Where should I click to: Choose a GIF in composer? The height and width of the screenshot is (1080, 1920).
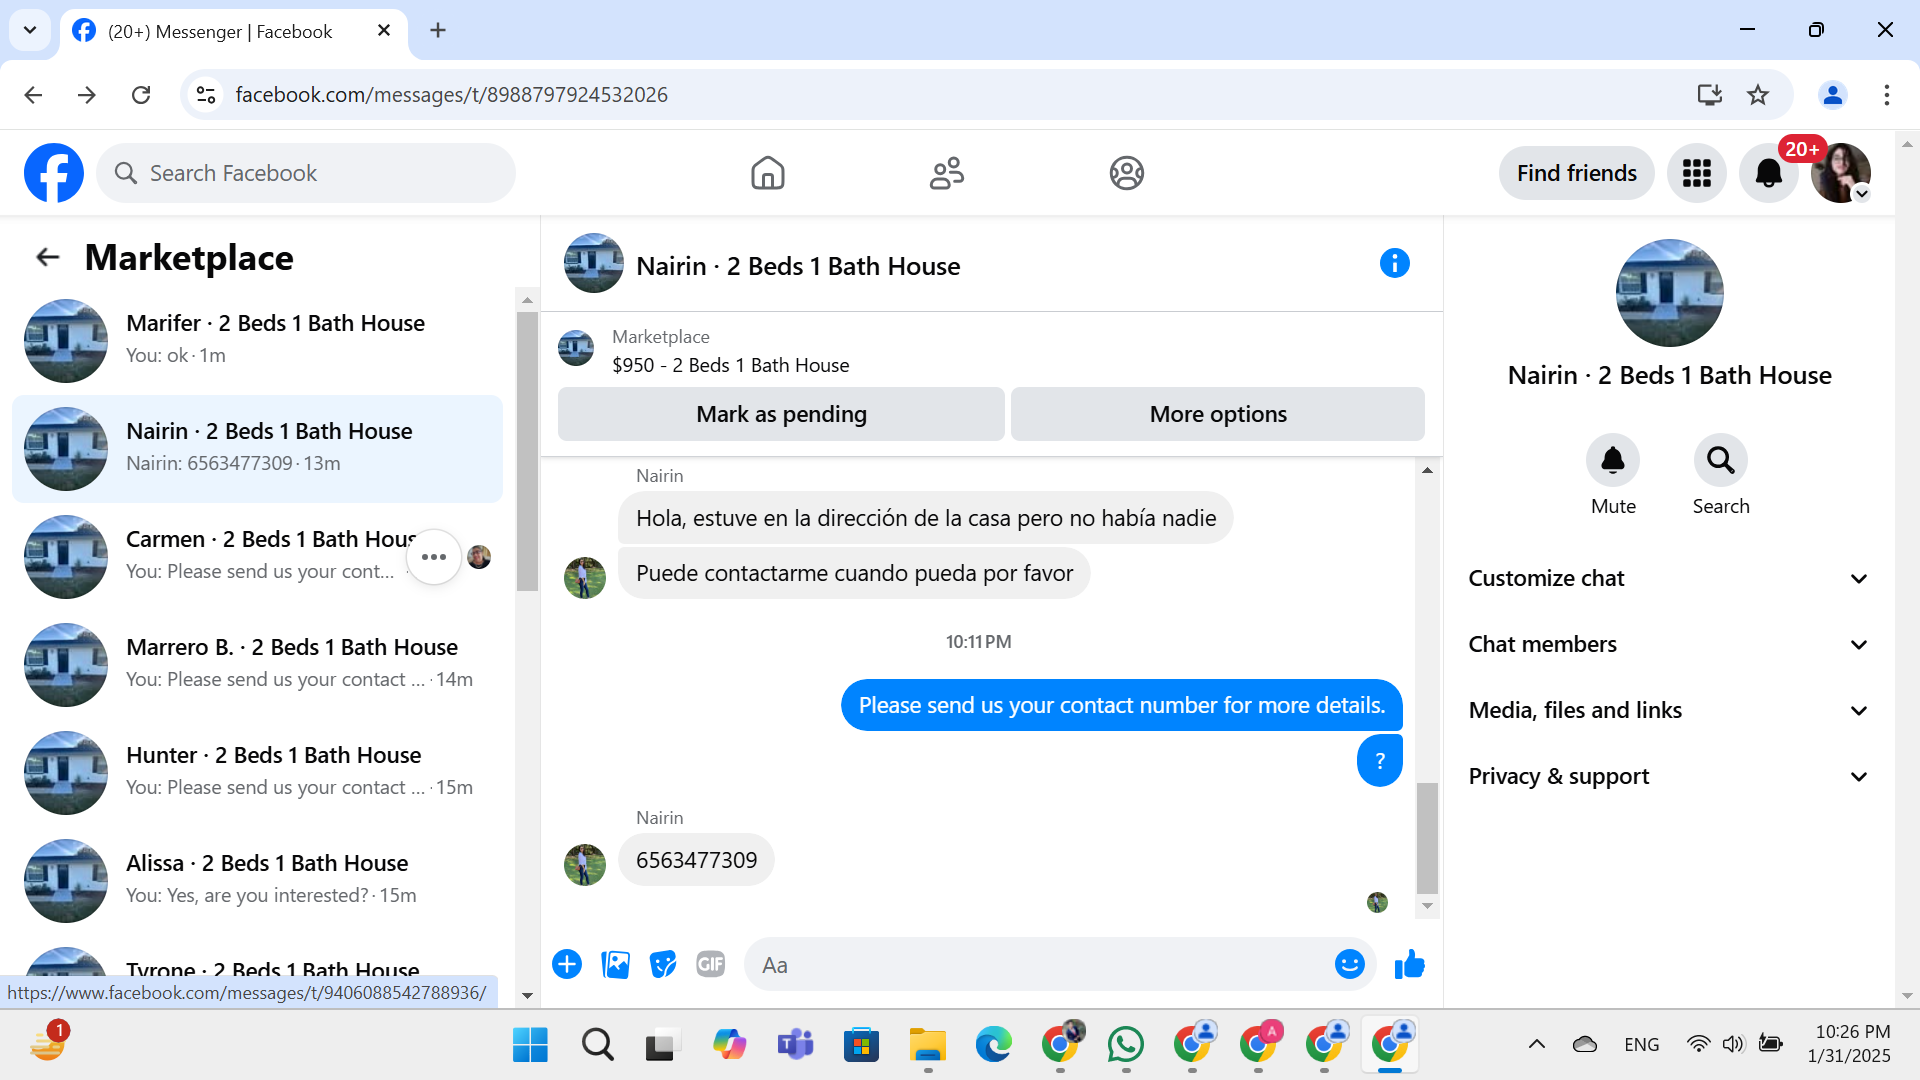711,964
